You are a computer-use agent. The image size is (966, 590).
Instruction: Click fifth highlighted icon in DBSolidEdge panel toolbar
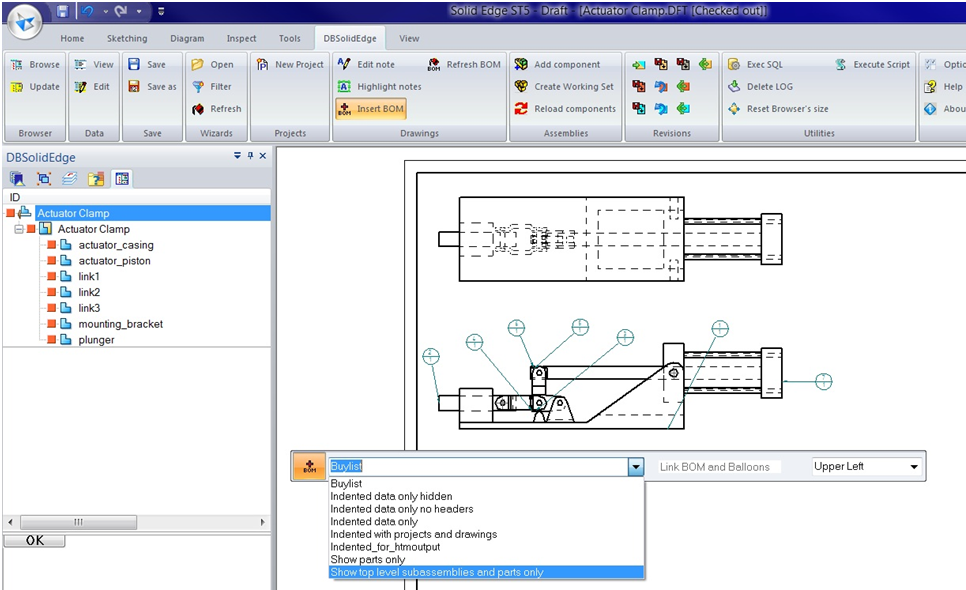click(122, 179)
